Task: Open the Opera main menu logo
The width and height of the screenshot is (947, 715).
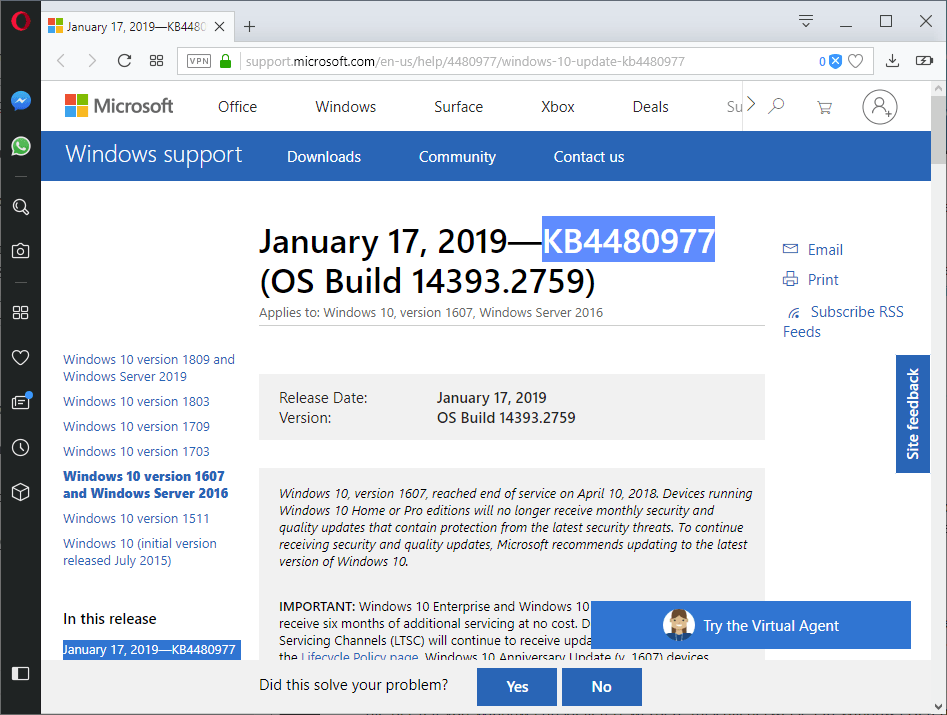Action: (x=21, y=21)
